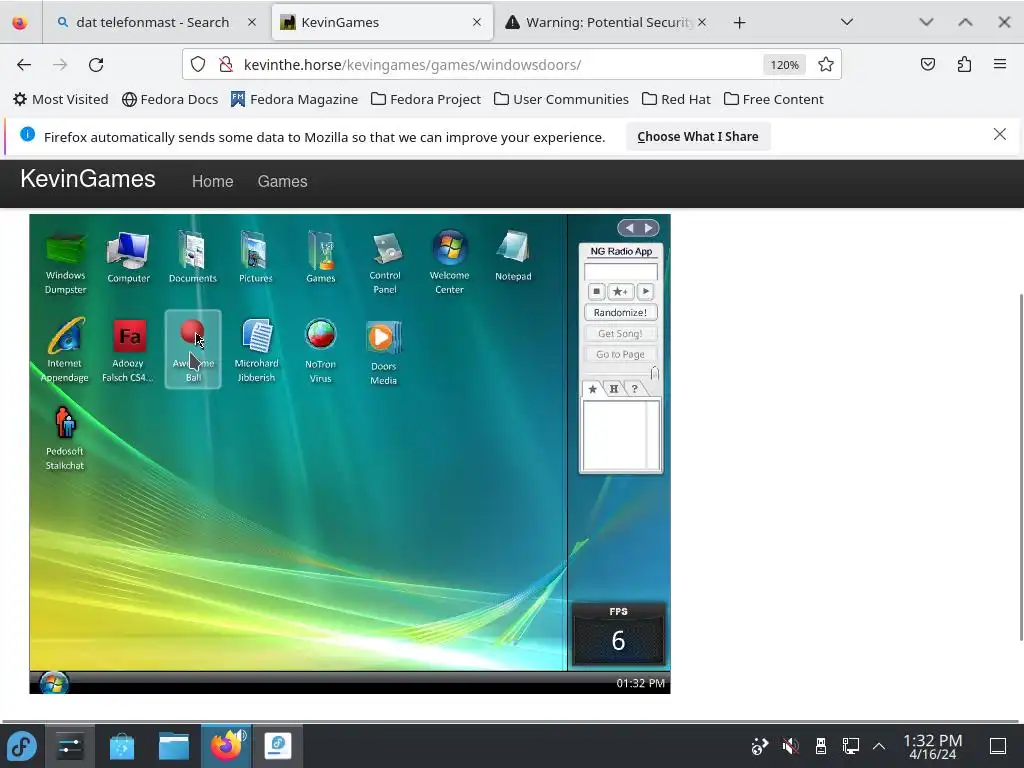This screenshot has height=768, width=1024.
Task: Open the Pictures desktop icon
Action: tap(255, 258)
